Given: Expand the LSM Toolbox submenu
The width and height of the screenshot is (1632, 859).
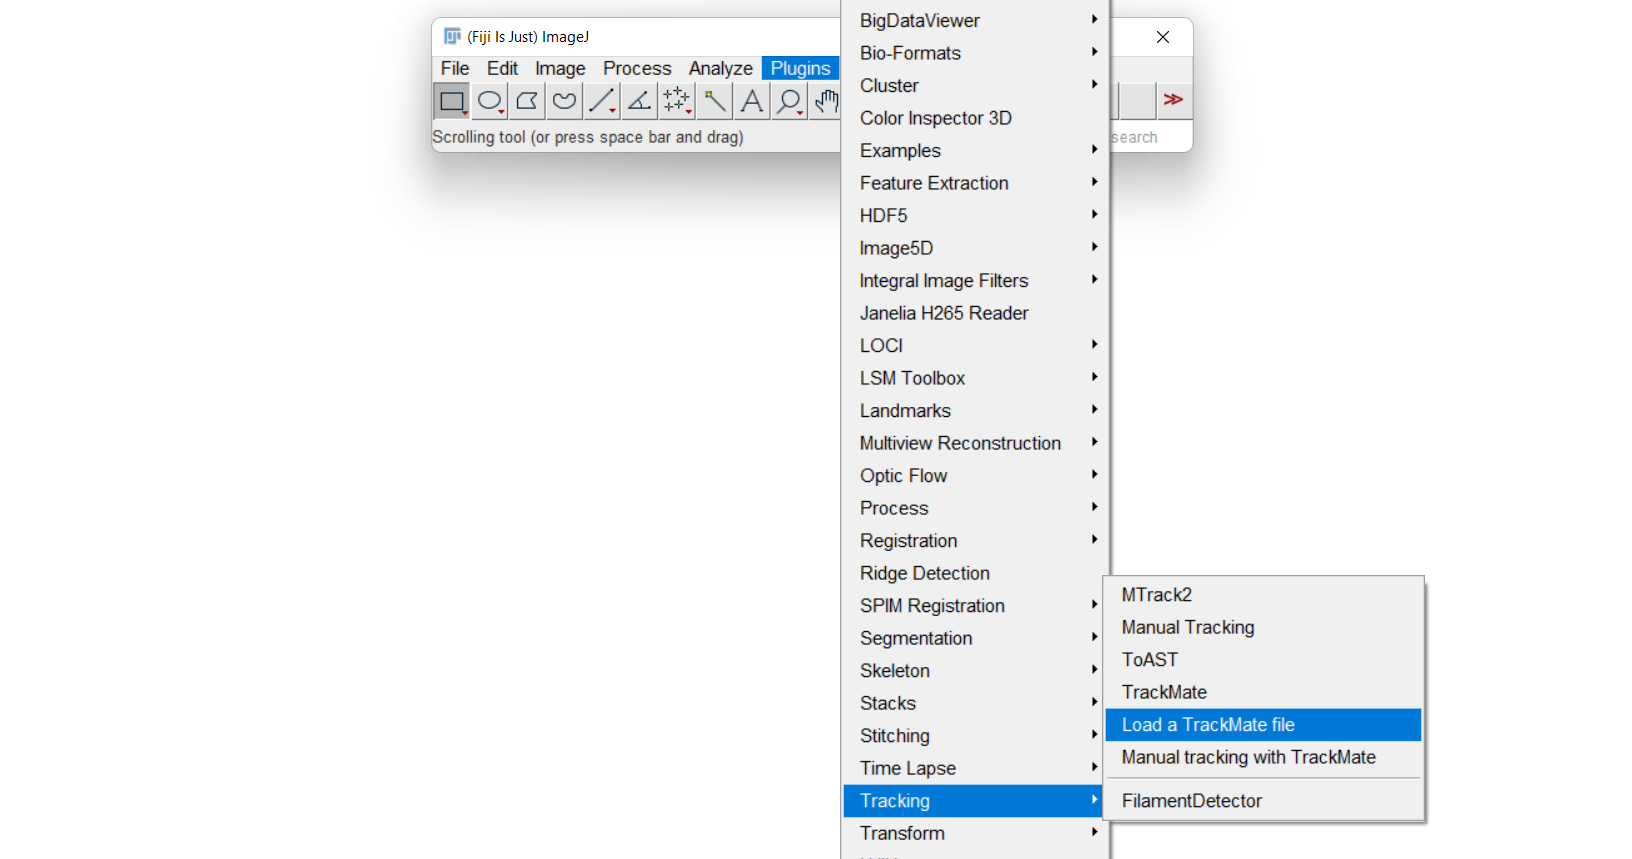Looking at the screenshot, I should [x=975, y=378].
